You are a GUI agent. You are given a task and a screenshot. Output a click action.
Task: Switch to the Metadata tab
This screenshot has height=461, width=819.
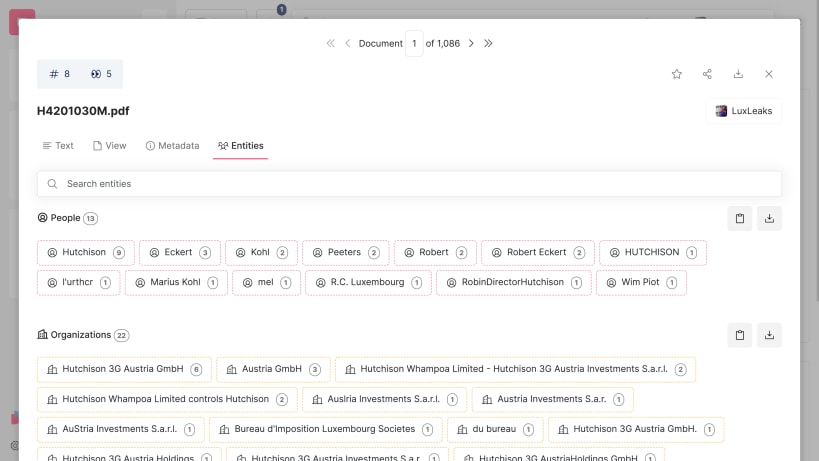(172, 146)
